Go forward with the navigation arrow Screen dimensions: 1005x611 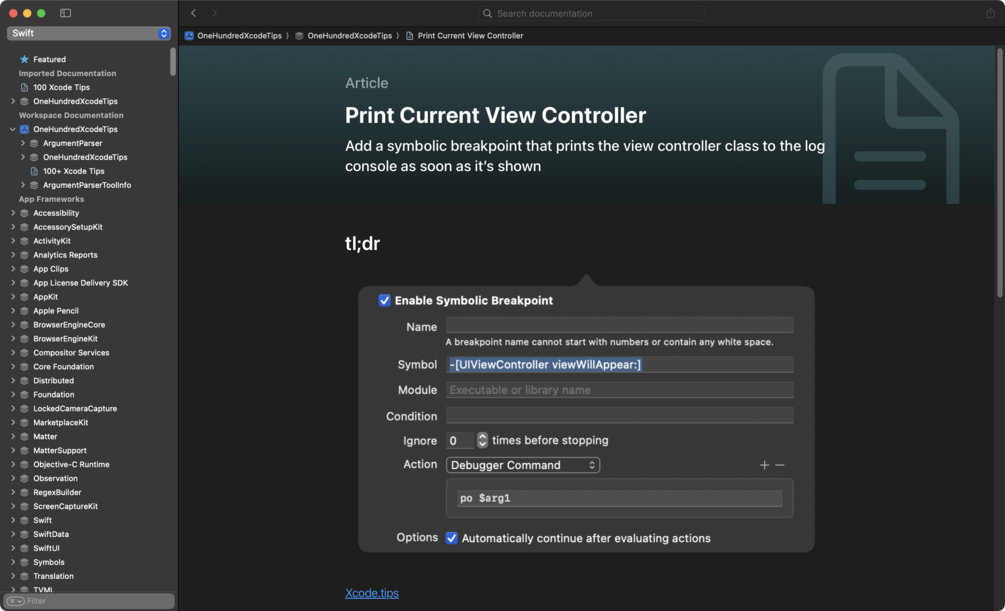coord(215,13)
